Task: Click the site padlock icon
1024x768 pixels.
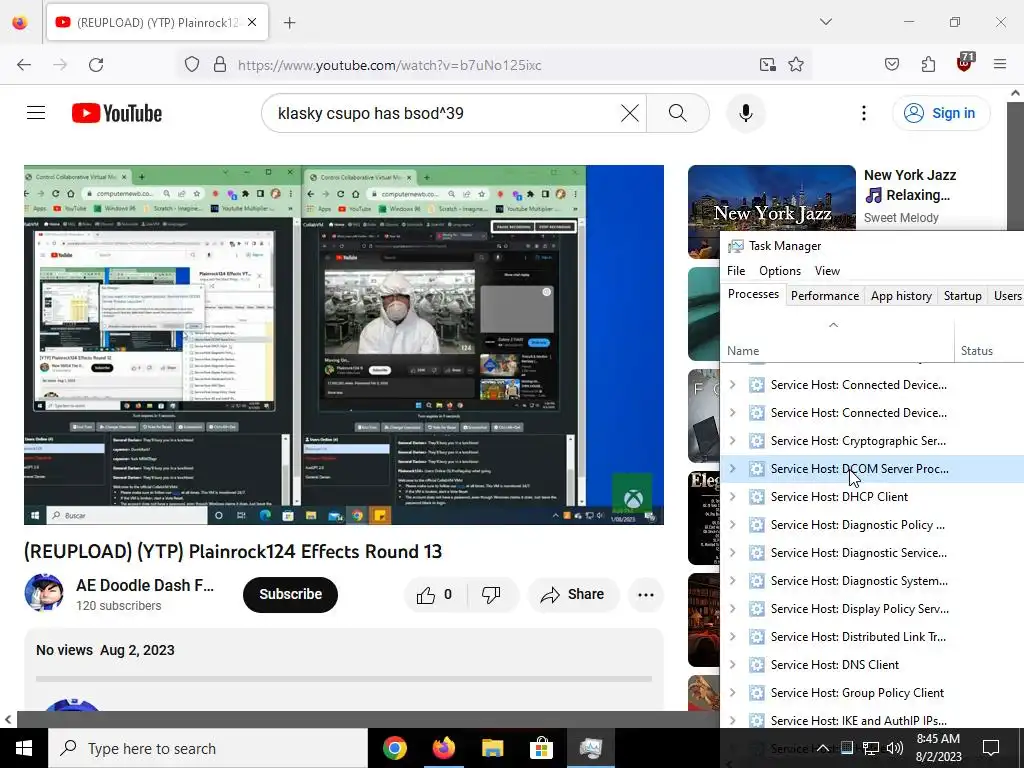Action: tap(220, 65)
